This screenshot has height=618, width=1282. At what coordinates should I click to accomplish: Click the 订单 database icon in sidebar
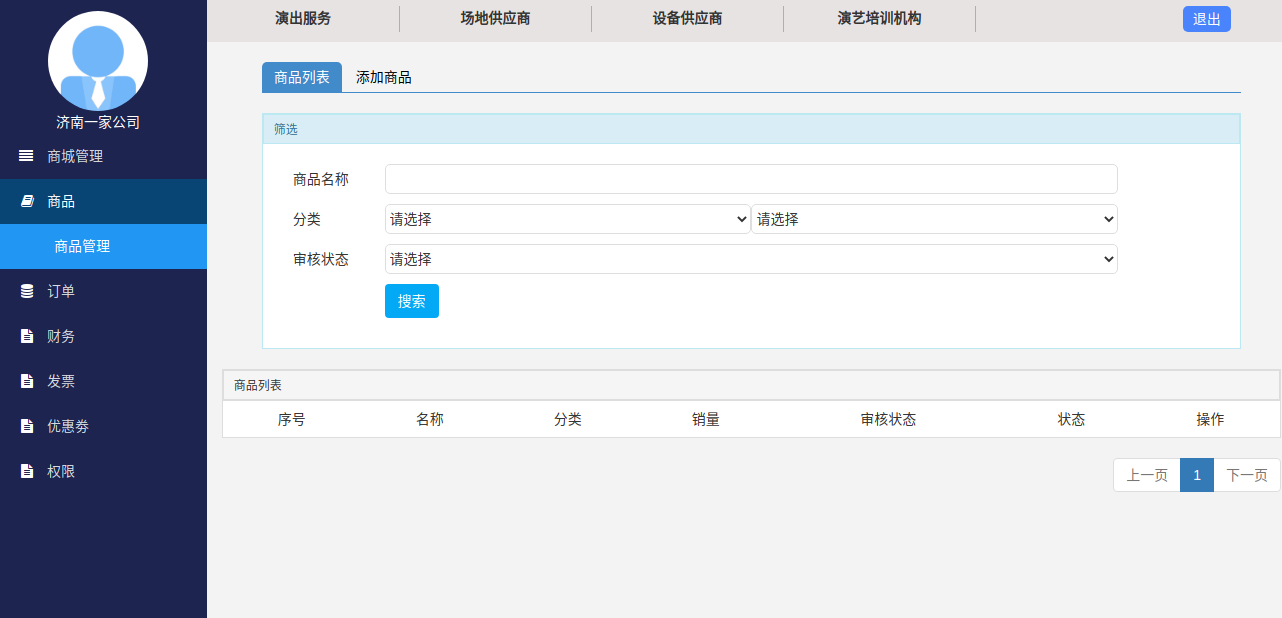[x=27, y=291]
